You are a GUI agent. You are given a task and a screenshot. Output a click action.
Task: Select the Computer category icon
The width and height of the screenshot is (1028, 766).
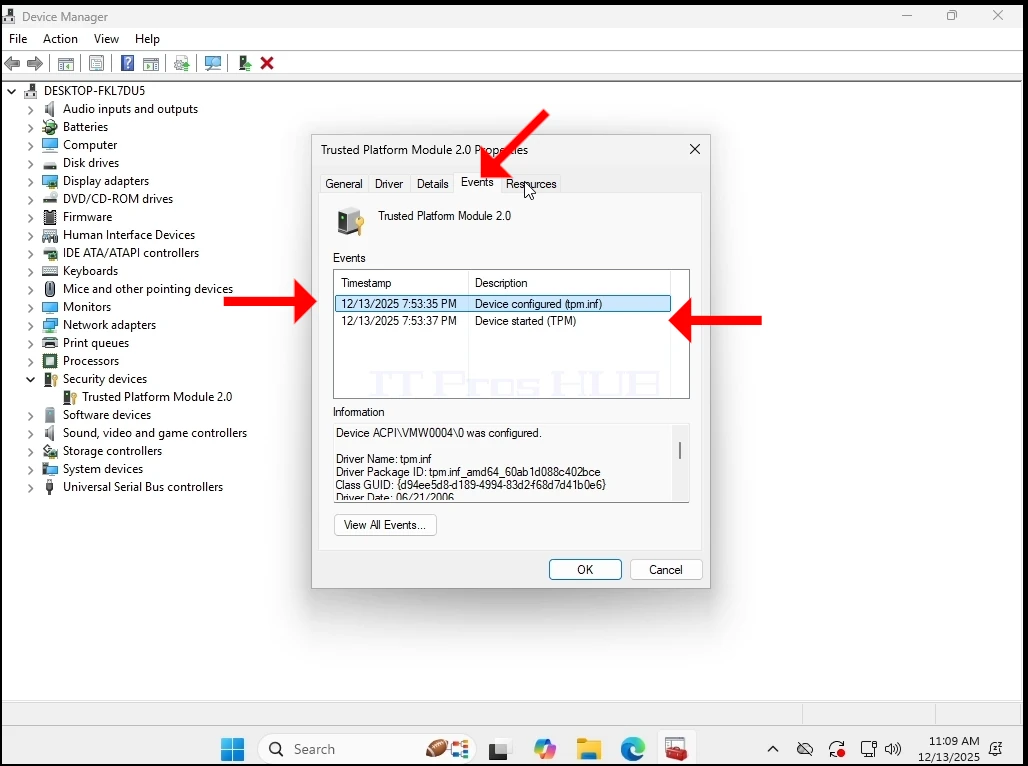coord(50,145)
